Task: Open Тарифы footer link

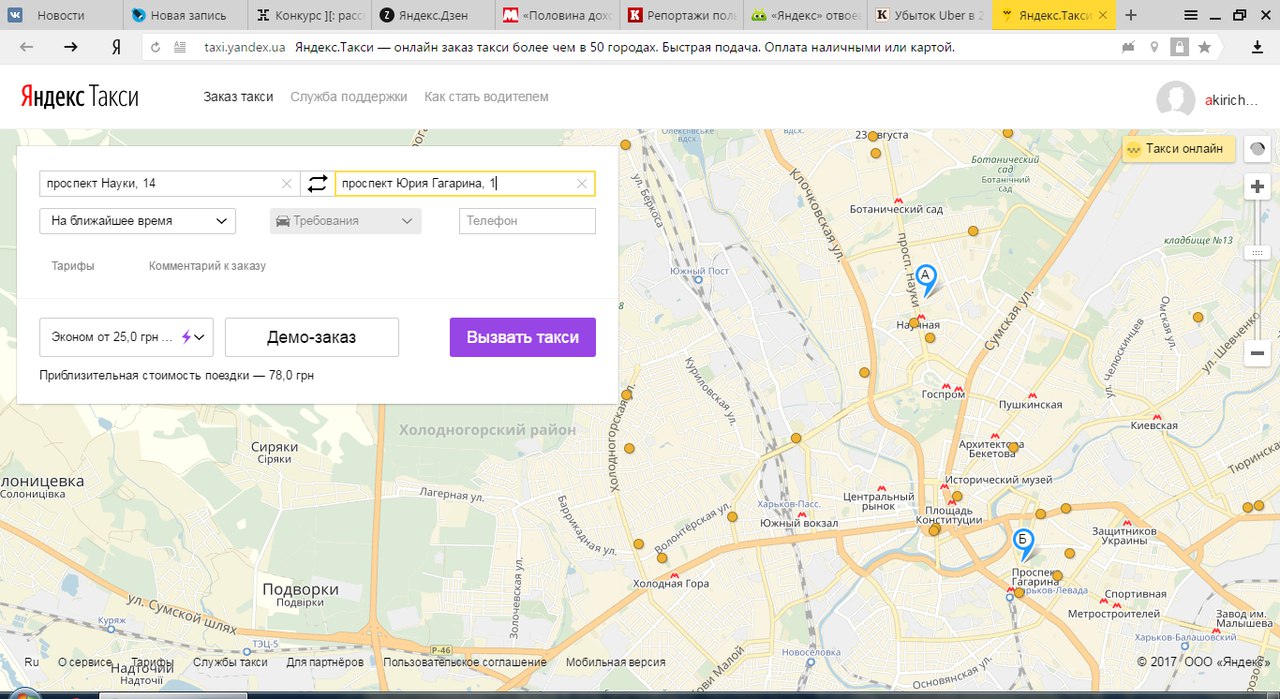Action: click(153, 662)
